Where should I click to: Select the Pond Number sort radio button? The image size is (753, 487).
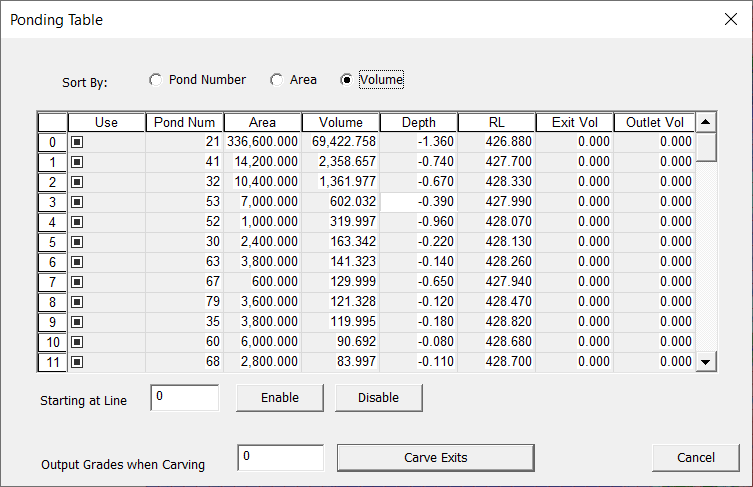click(x=155, y=80)
